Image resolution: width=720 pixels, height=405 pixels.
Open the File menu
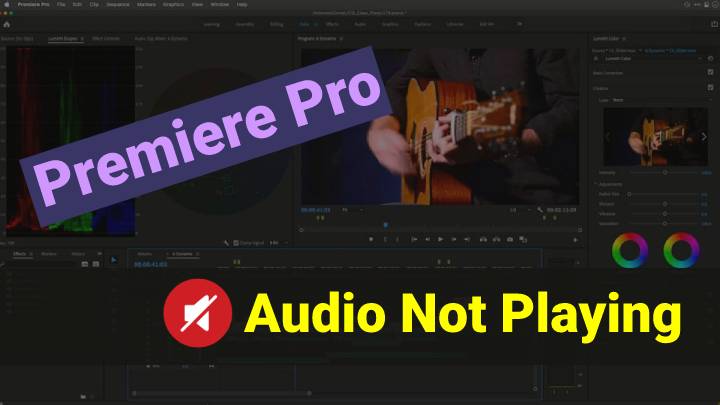pos(61,4)
